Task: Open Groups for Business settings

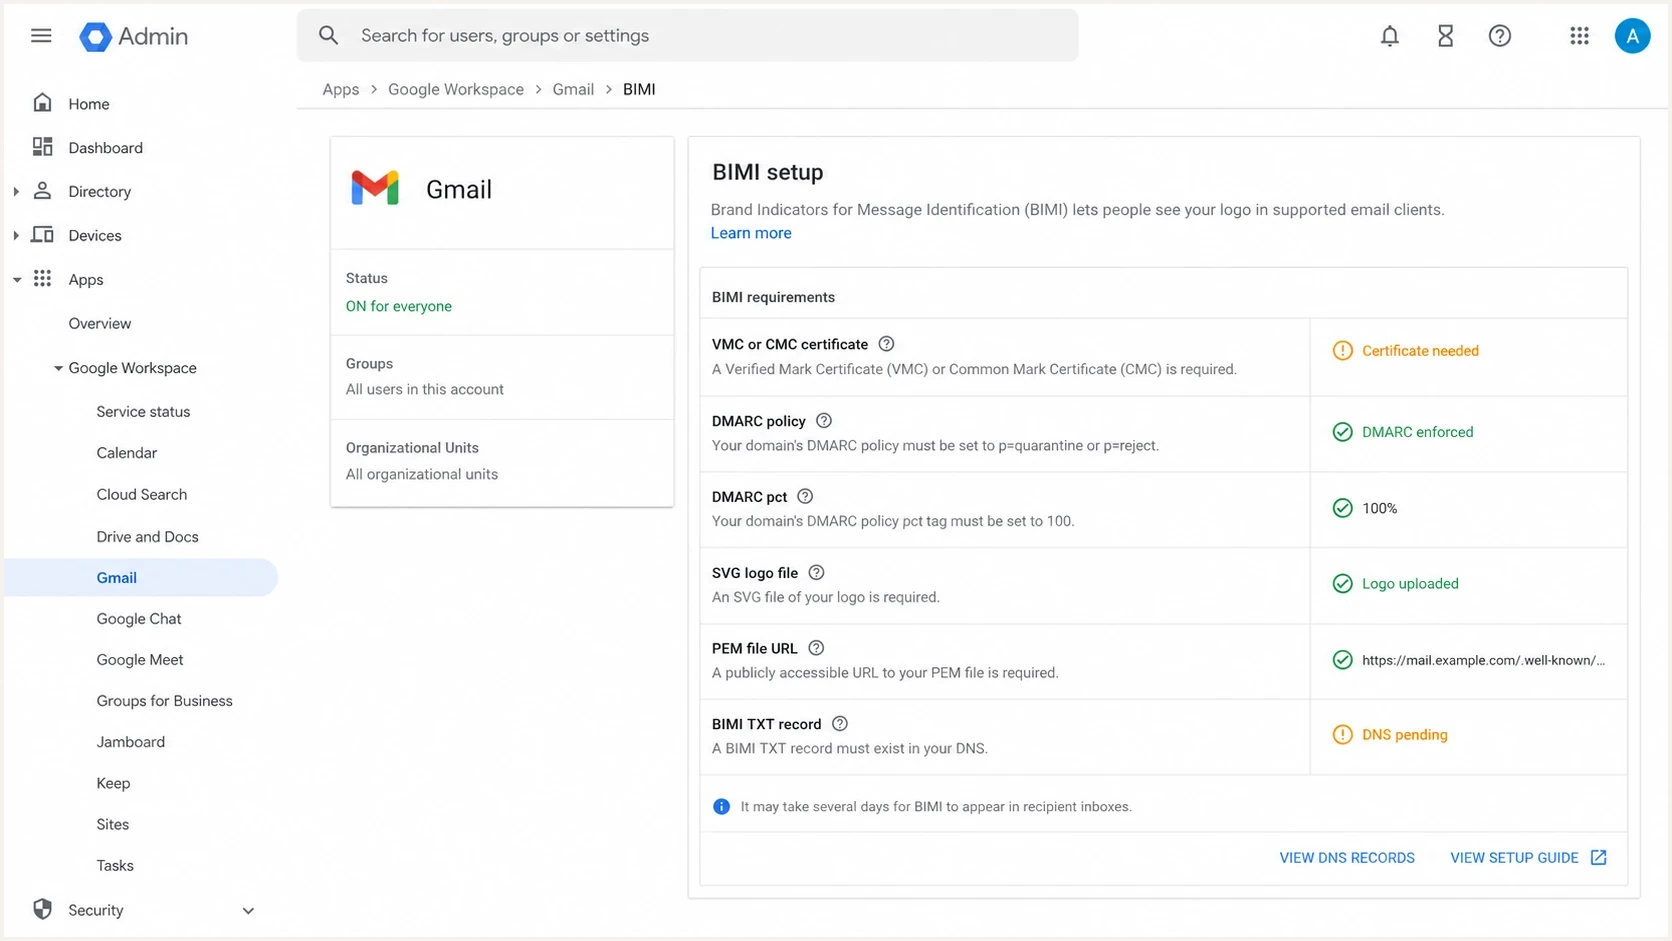Action: [165, 700]
